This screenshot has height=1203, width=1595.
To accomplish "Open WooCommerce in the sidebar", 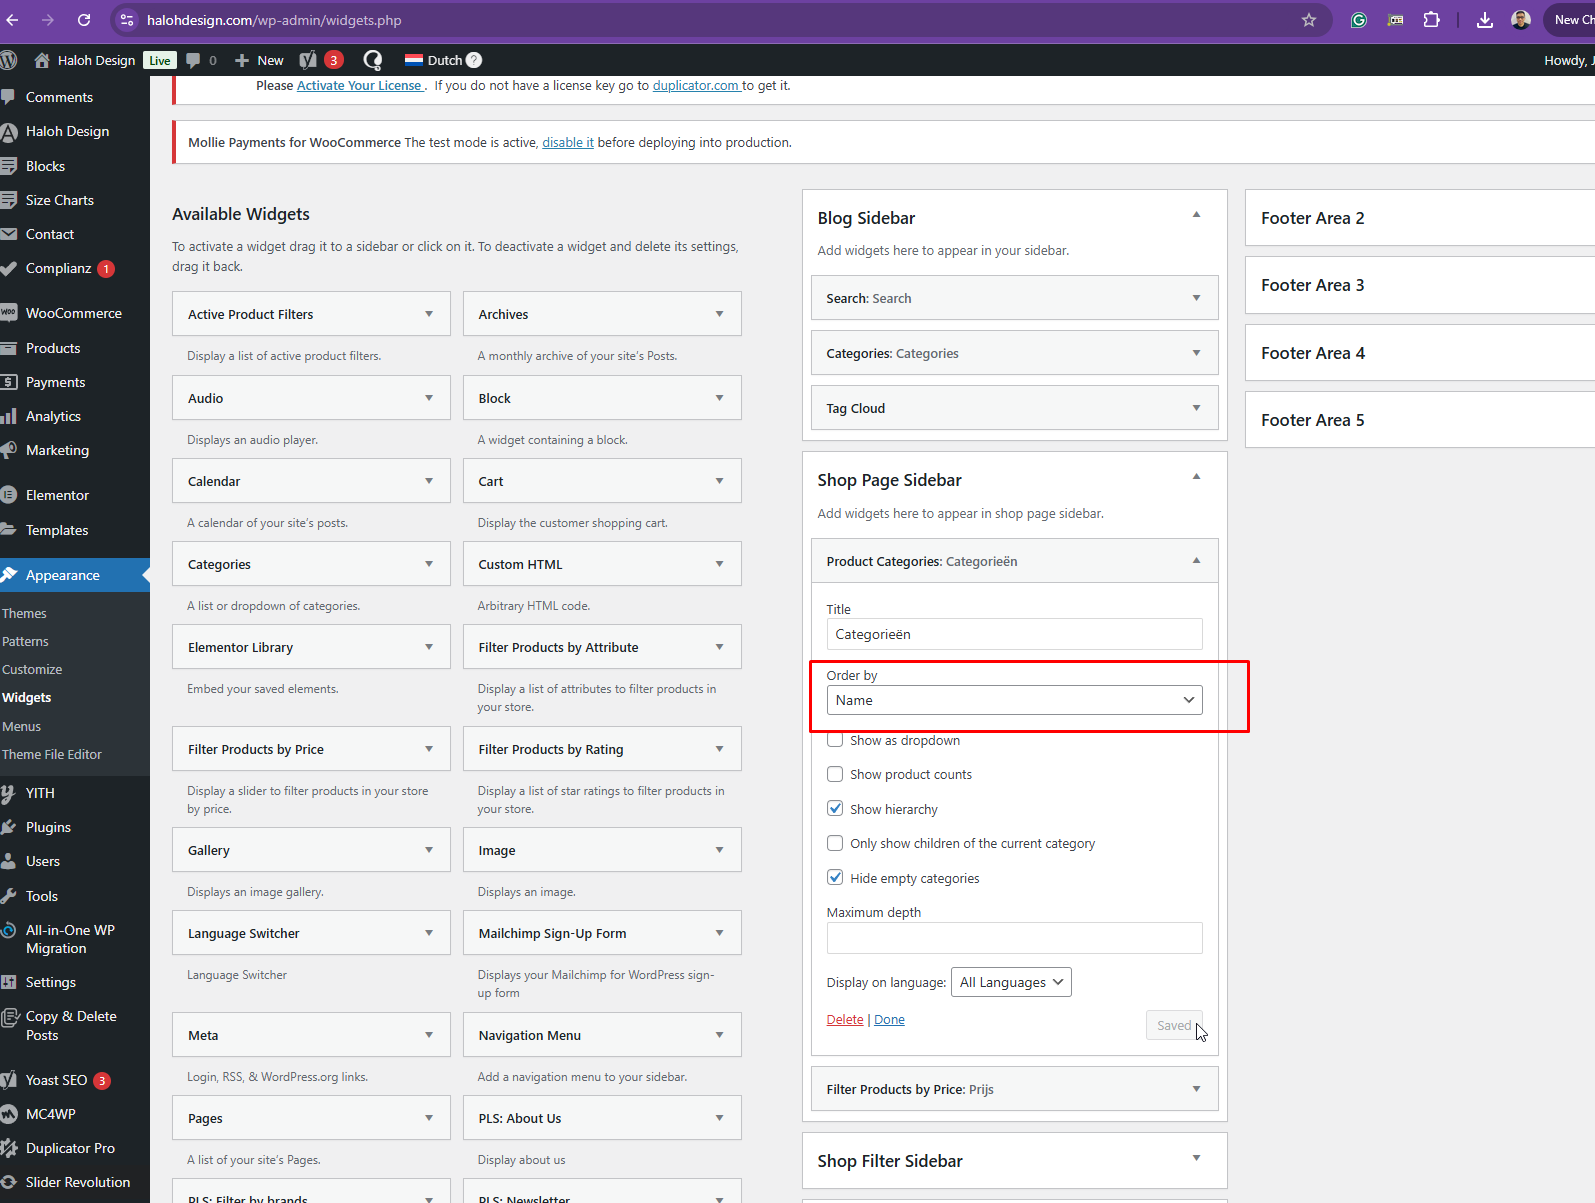I will click(x=74, y=313).
